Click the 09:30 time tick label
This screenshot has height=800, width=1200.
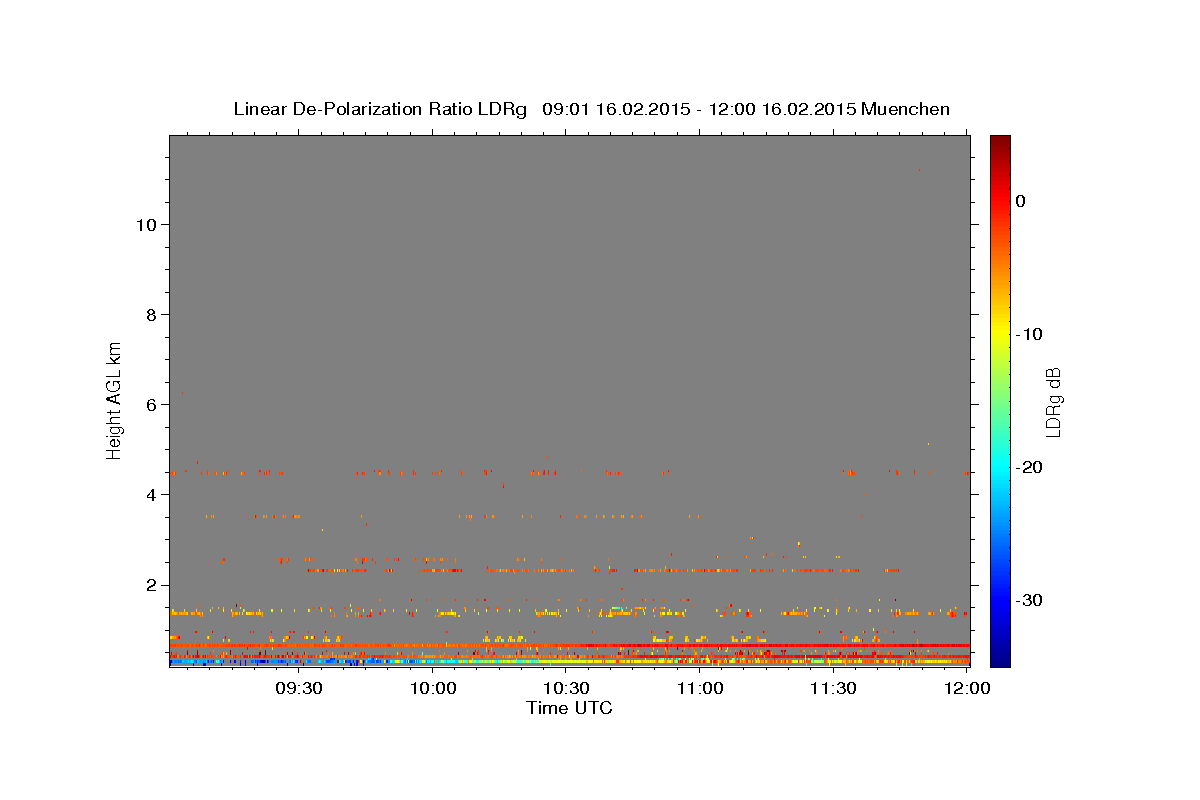[298, 689]
